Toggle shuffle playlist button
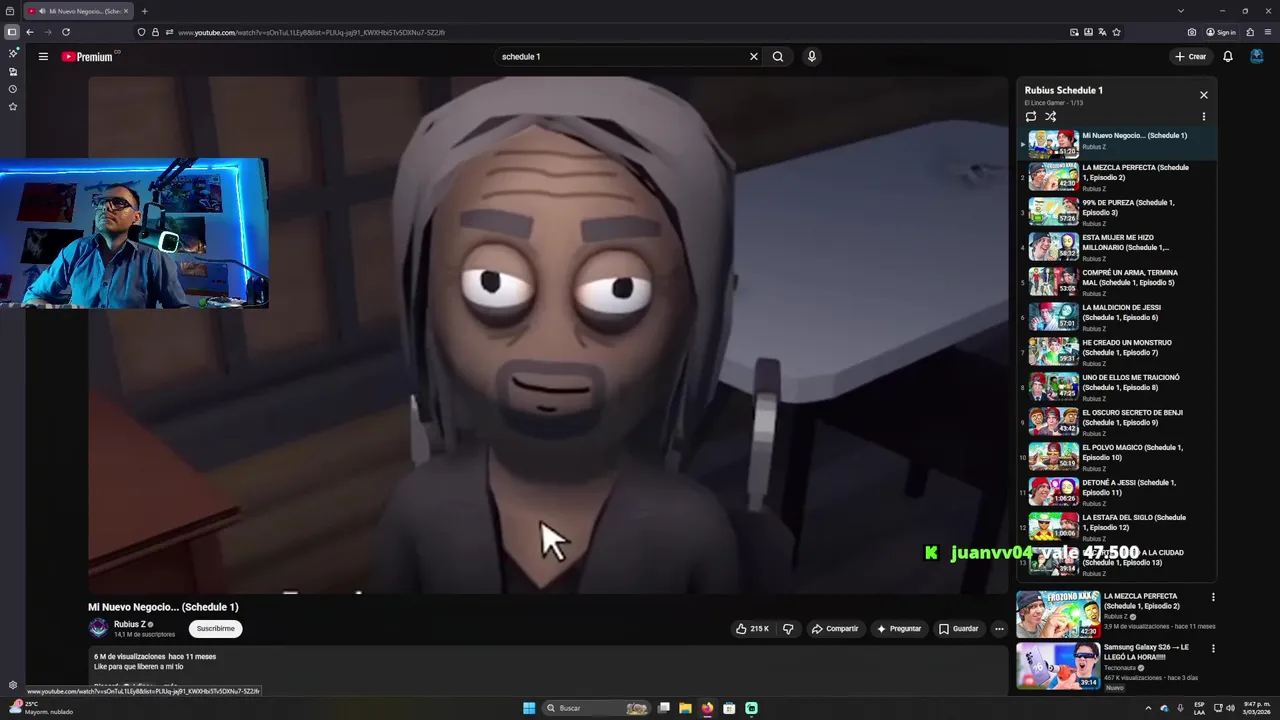 (1051, 117)
